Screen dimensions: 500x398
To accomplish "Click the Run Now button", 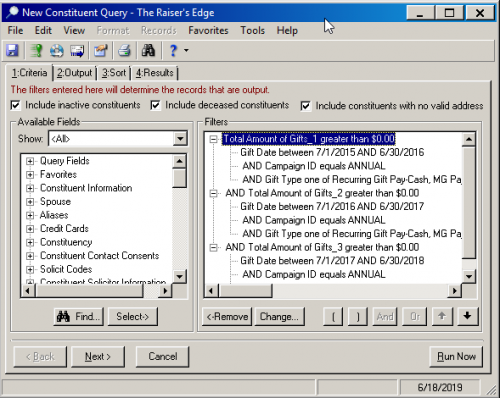I will tap(456, 357).
